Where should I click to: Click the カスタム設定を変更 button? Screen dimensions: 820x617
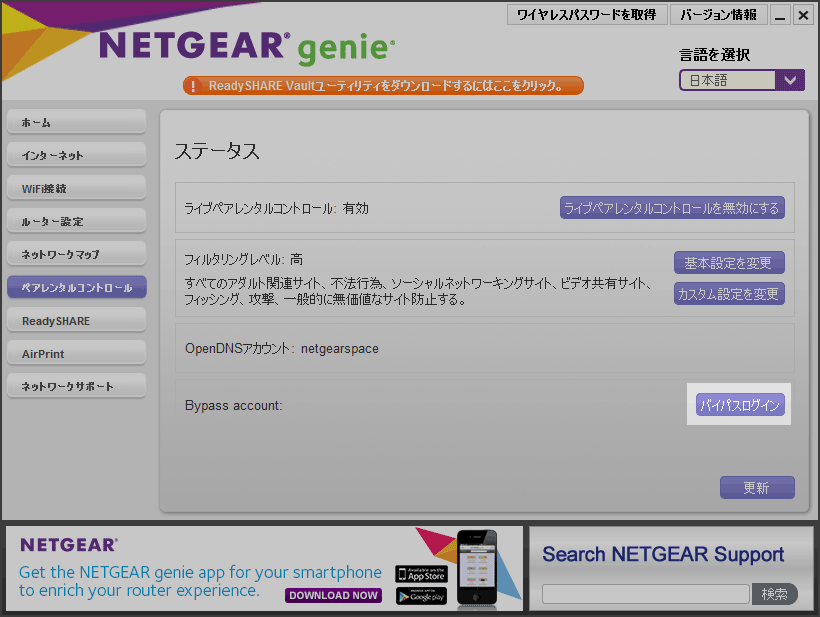pos(729,294)
